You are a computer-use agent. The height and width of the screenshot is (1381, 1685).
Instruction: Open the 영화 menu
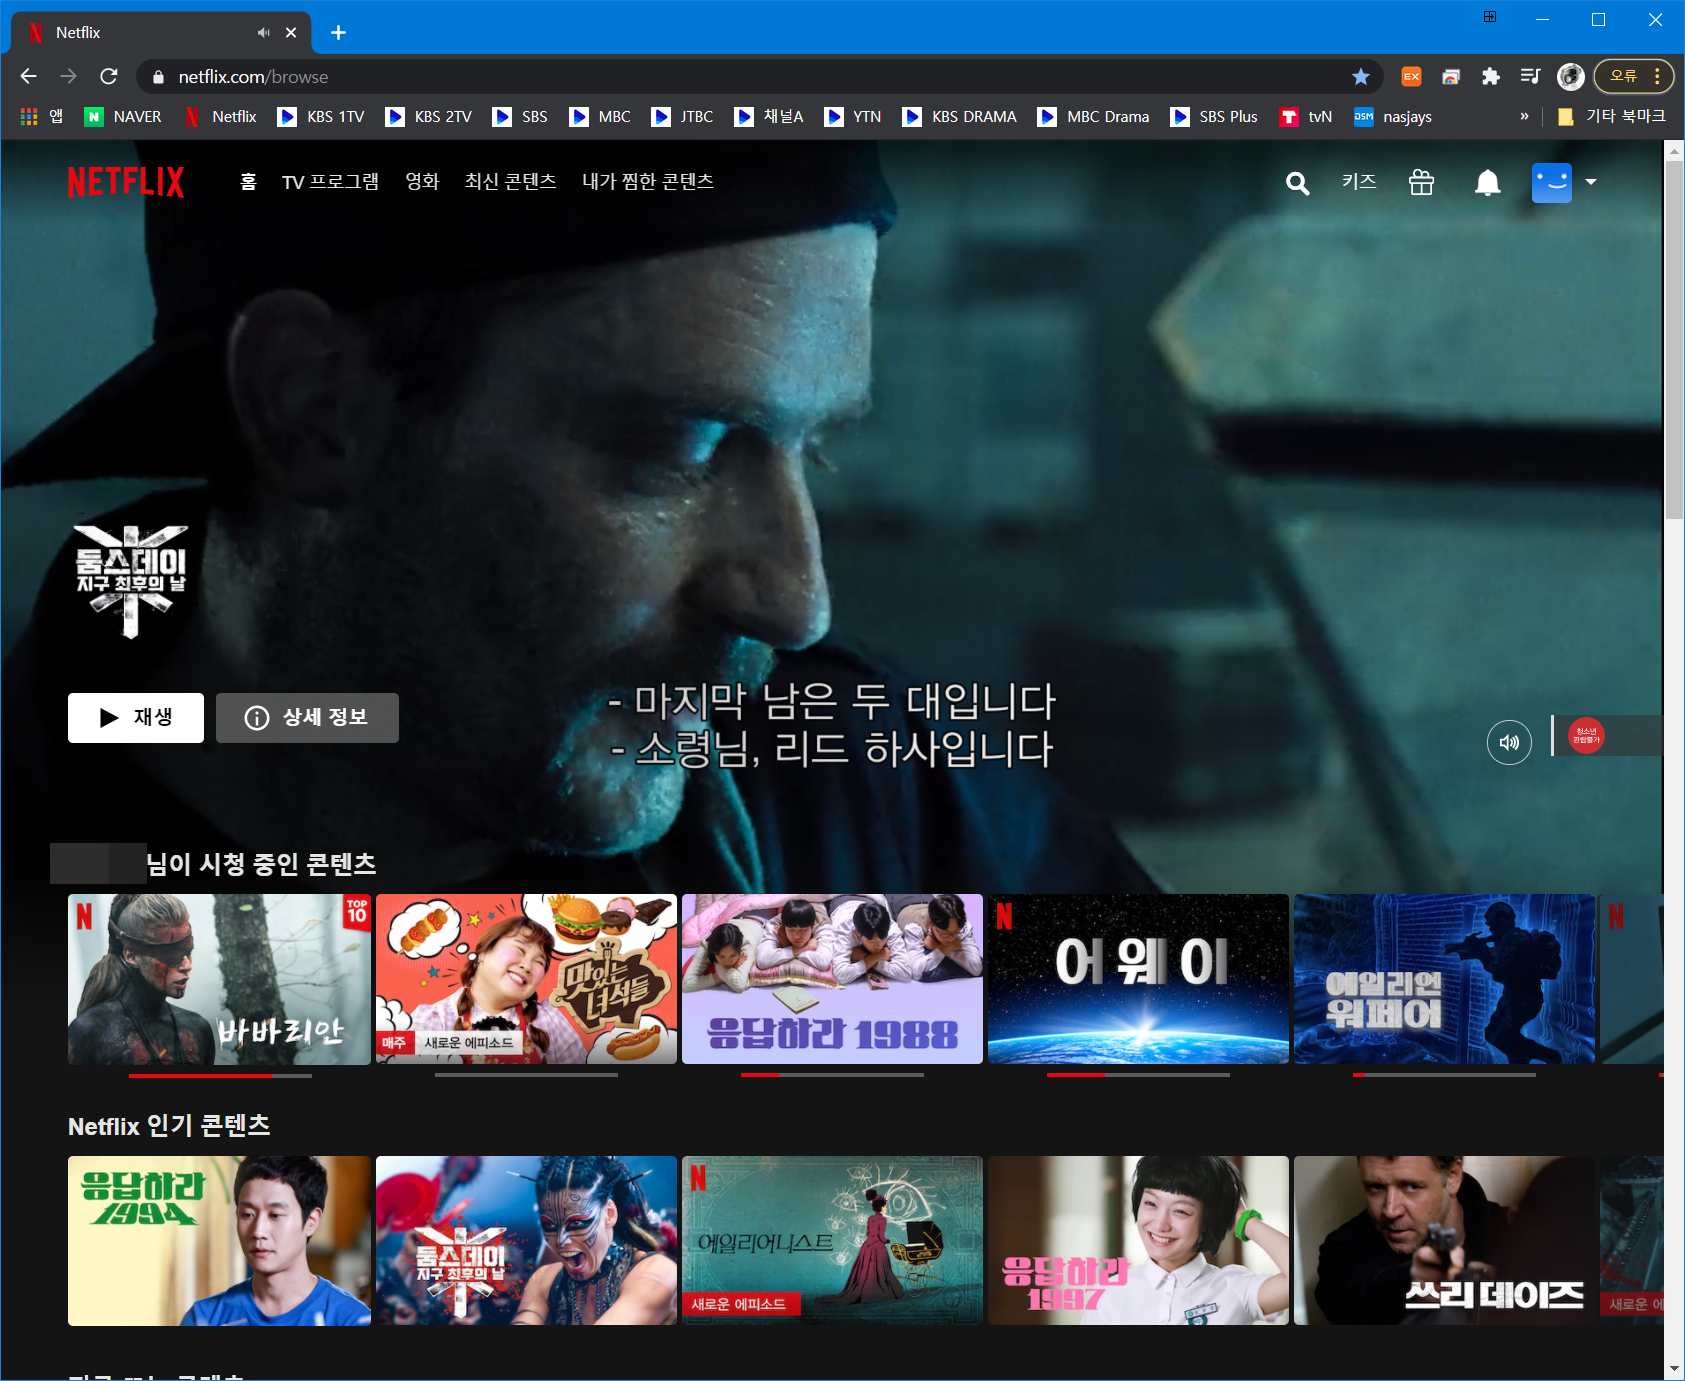click(x=422, y=182)
